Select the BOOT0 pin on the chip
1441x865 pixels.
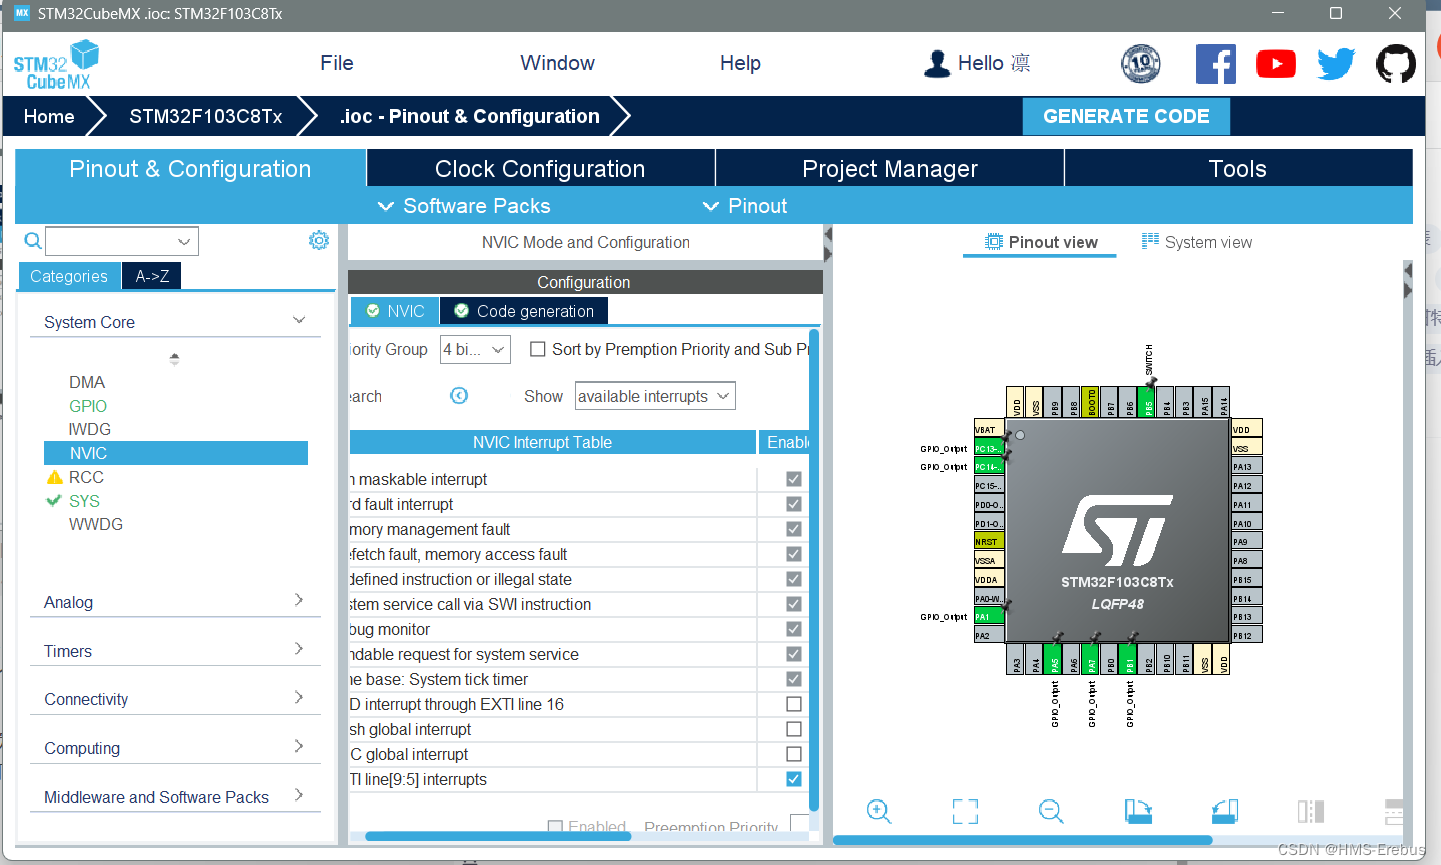pyautogui.click(x=1092, y=401)
